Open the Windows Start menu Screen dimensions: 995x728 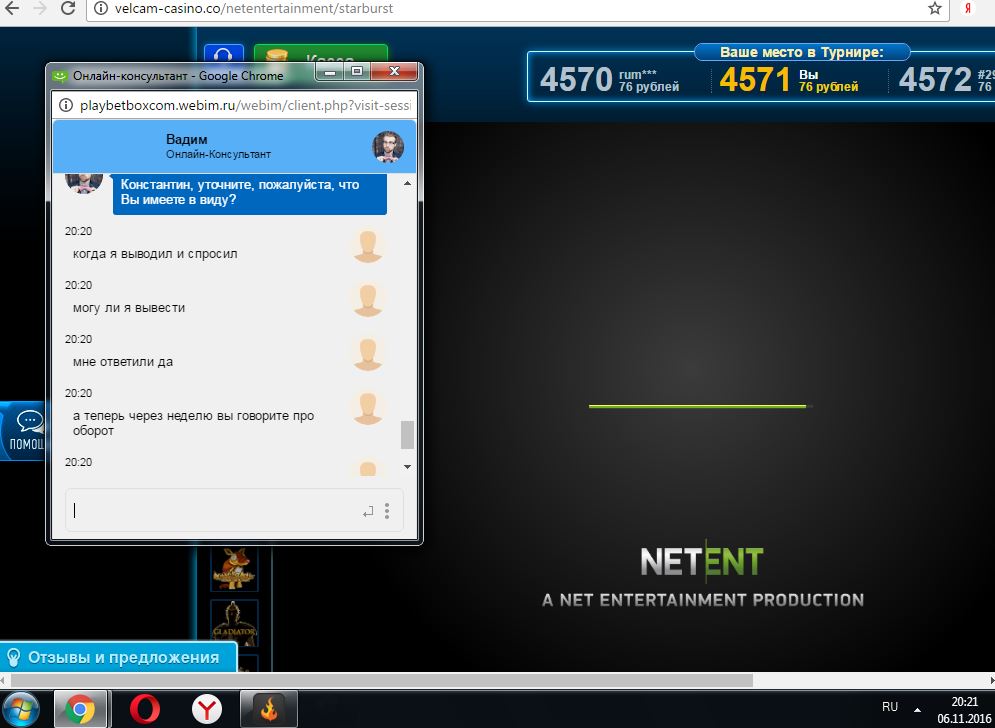20,709
